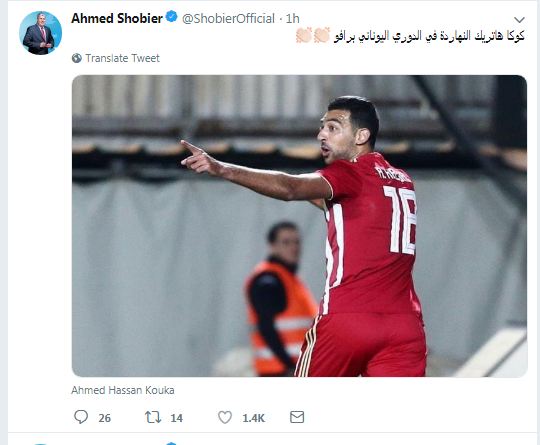
Task: Click the Ahmed Shobier display name
Action: pos(117,18)
